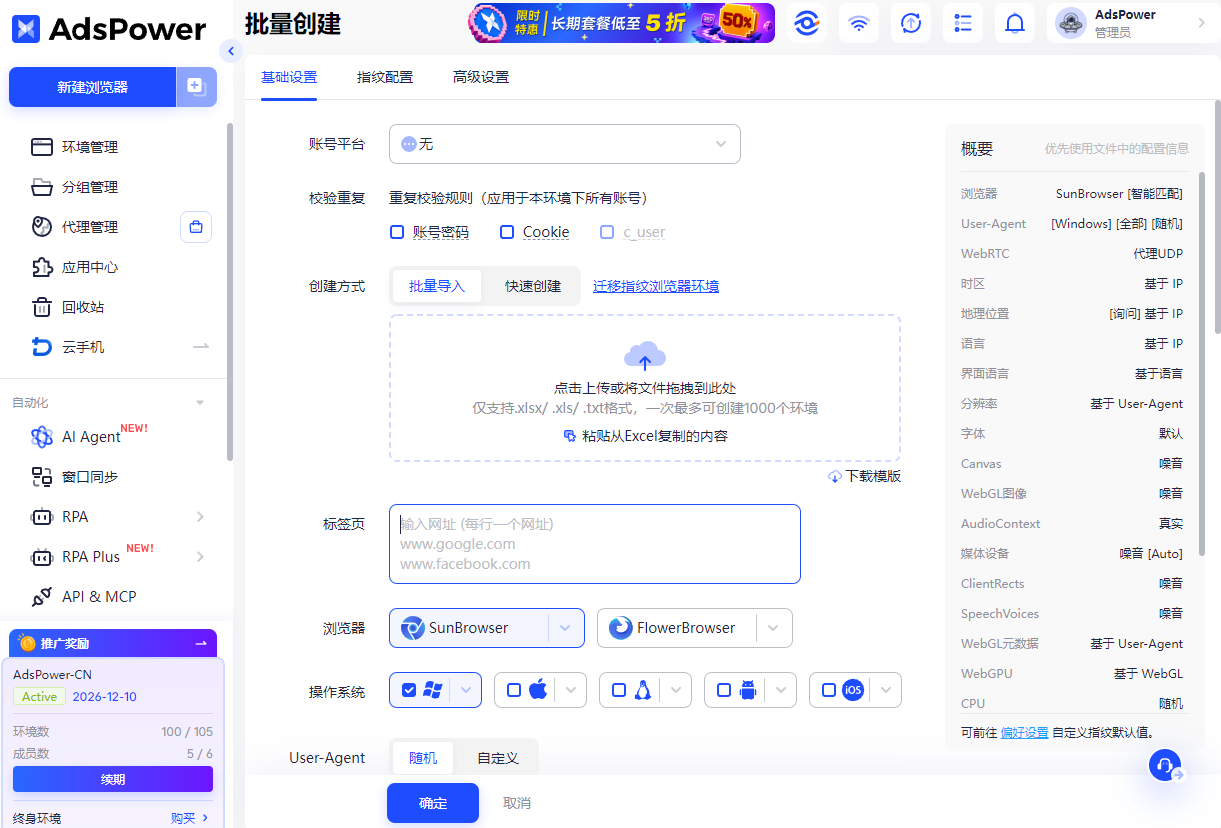The image size is (1221, 828).
Task: Click the 续期 renew button
Action: [113, 779]
